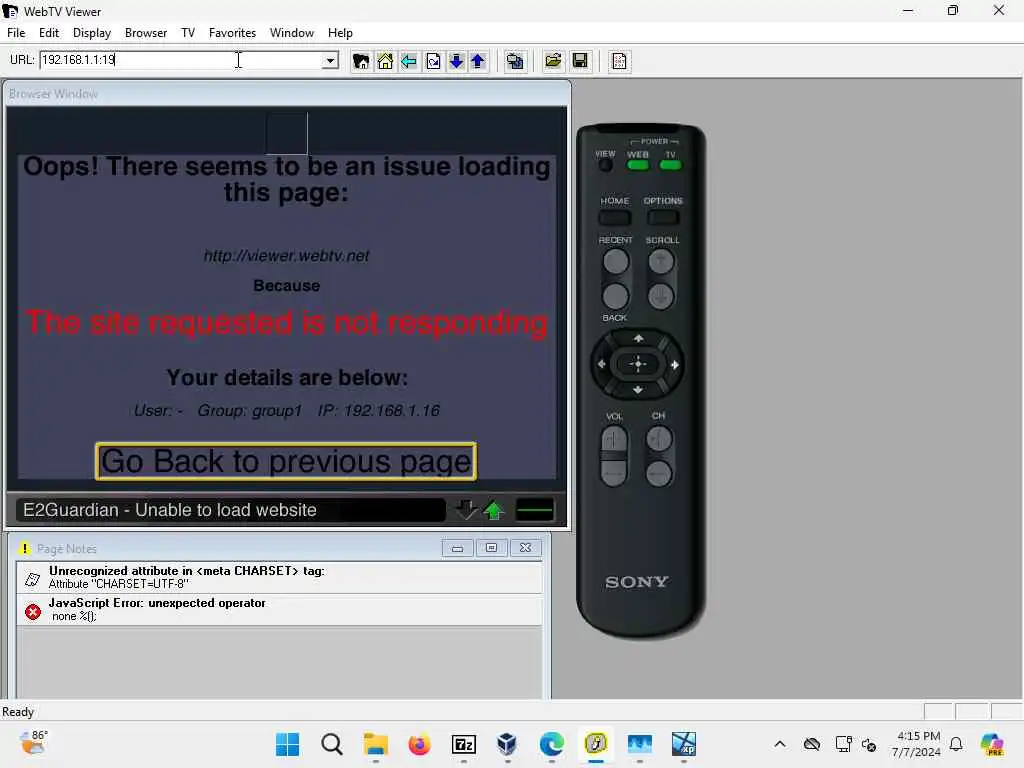The image size is (1024, 768).
Task: Open taskbar Search
Action: (332, 744)
